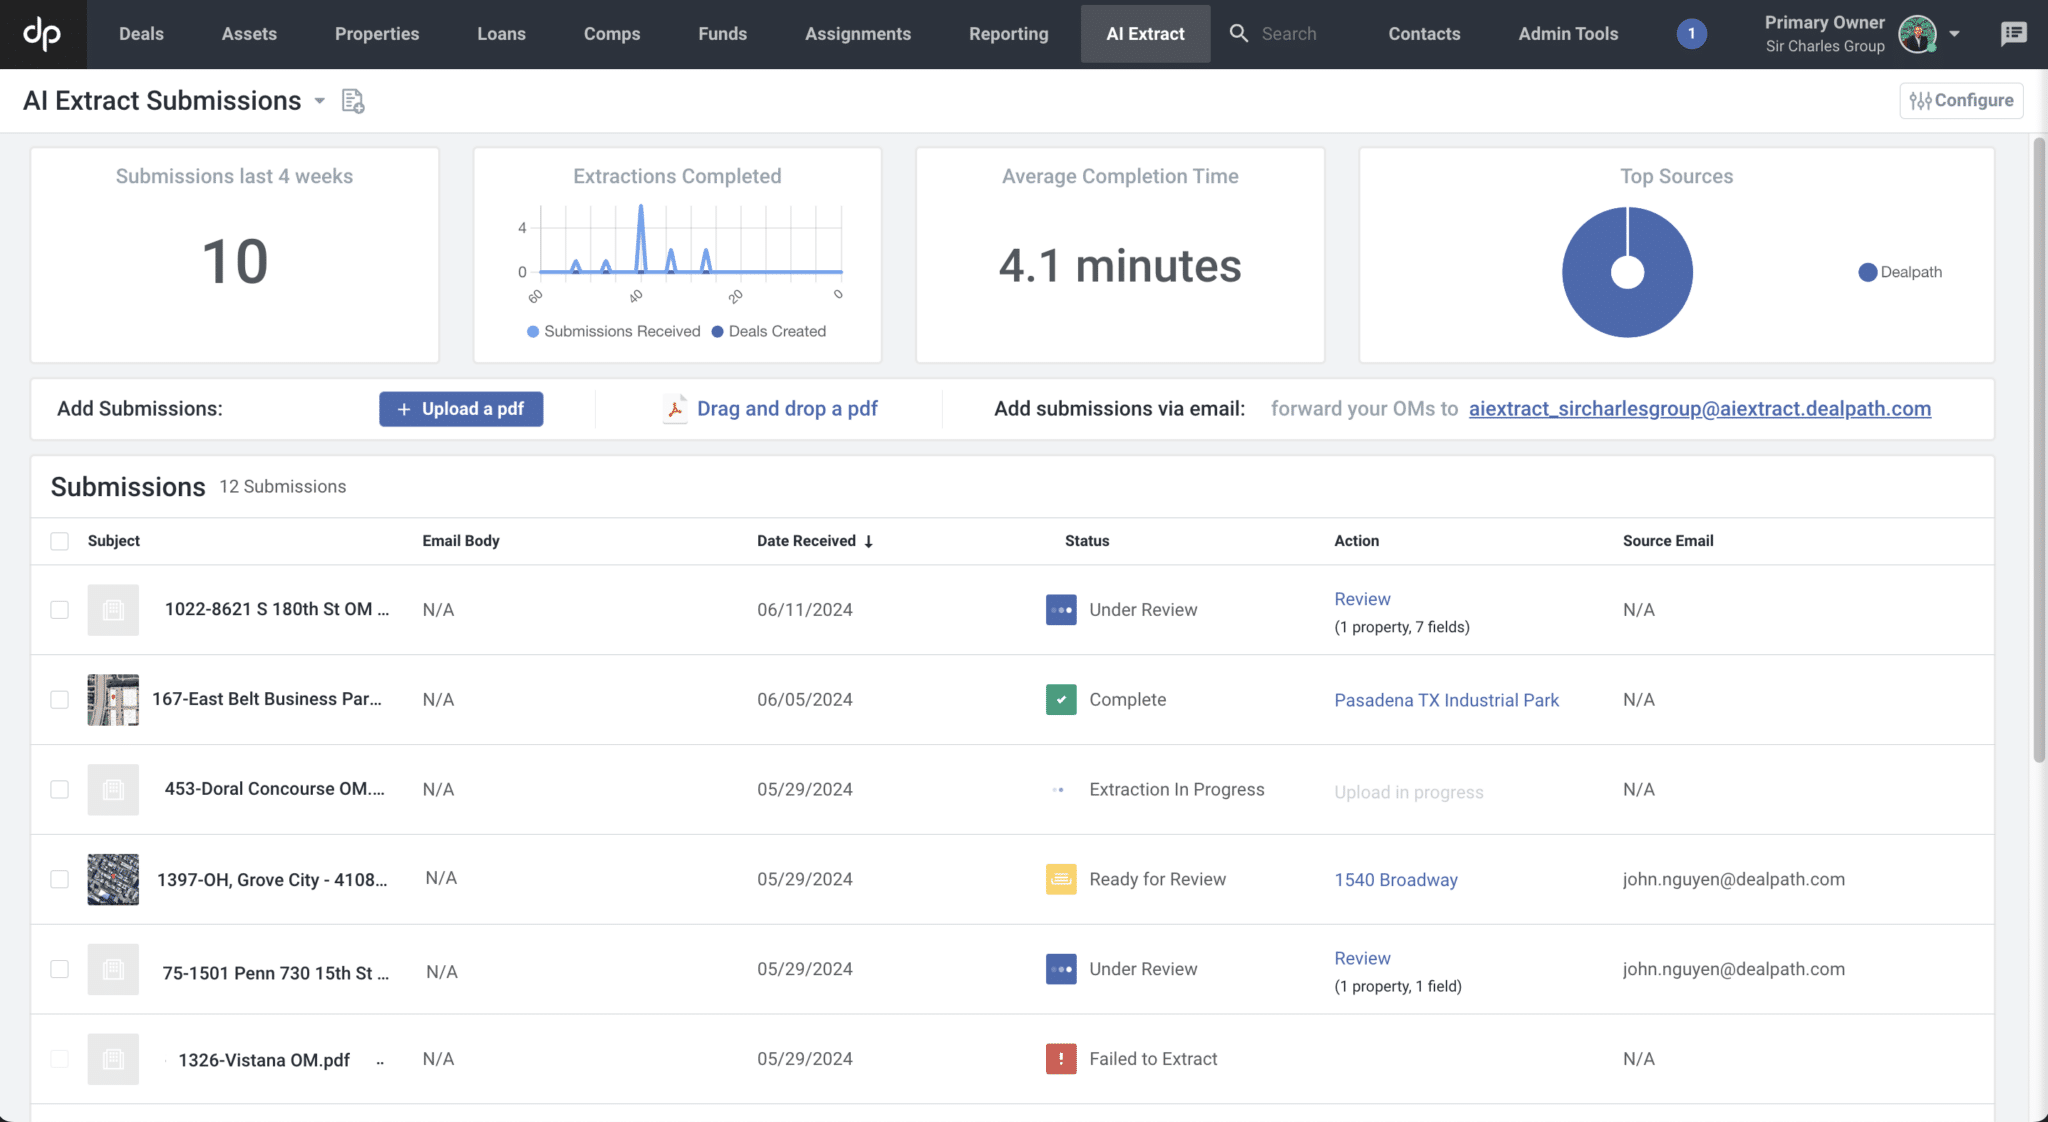Open the Assets menu
The width and height of the screenshot is (2048, 1122).
tap(249, 34)
